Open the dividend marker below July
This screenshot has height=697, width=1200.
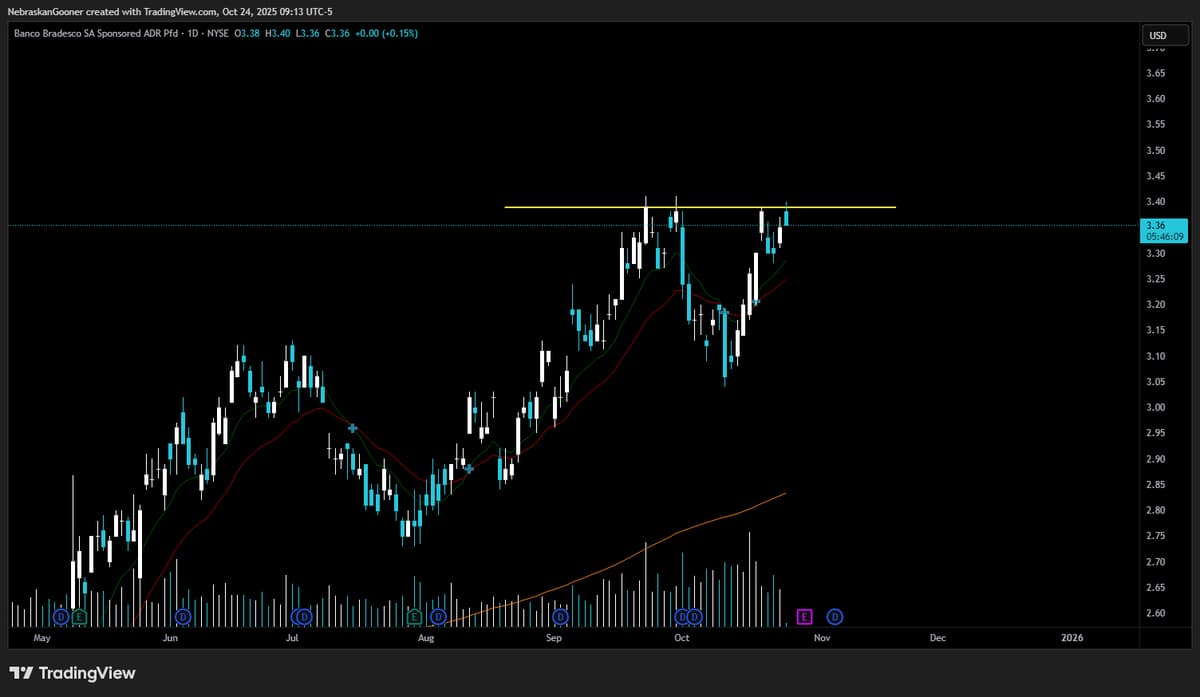coord(304,617)
